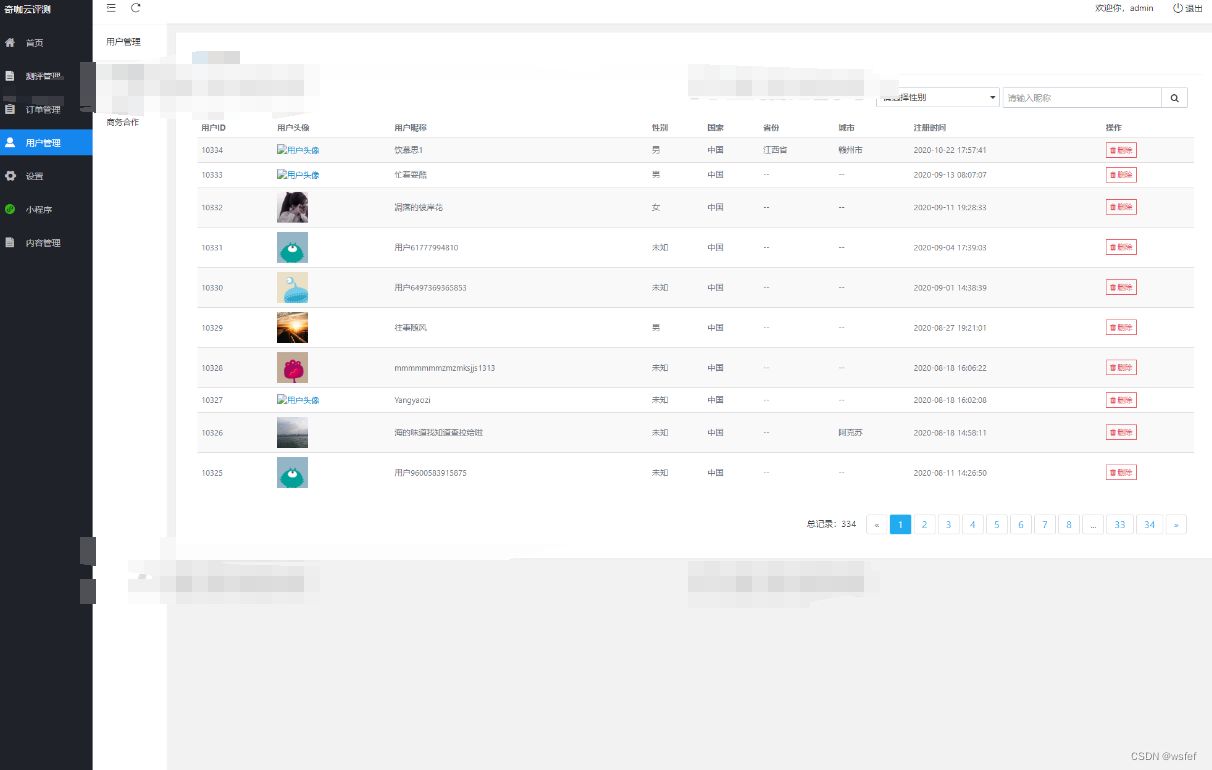Screen dimensions: 1212x770
Task: Delete user 10334 with its 删除 button
Action: (x=1120, y=149)
